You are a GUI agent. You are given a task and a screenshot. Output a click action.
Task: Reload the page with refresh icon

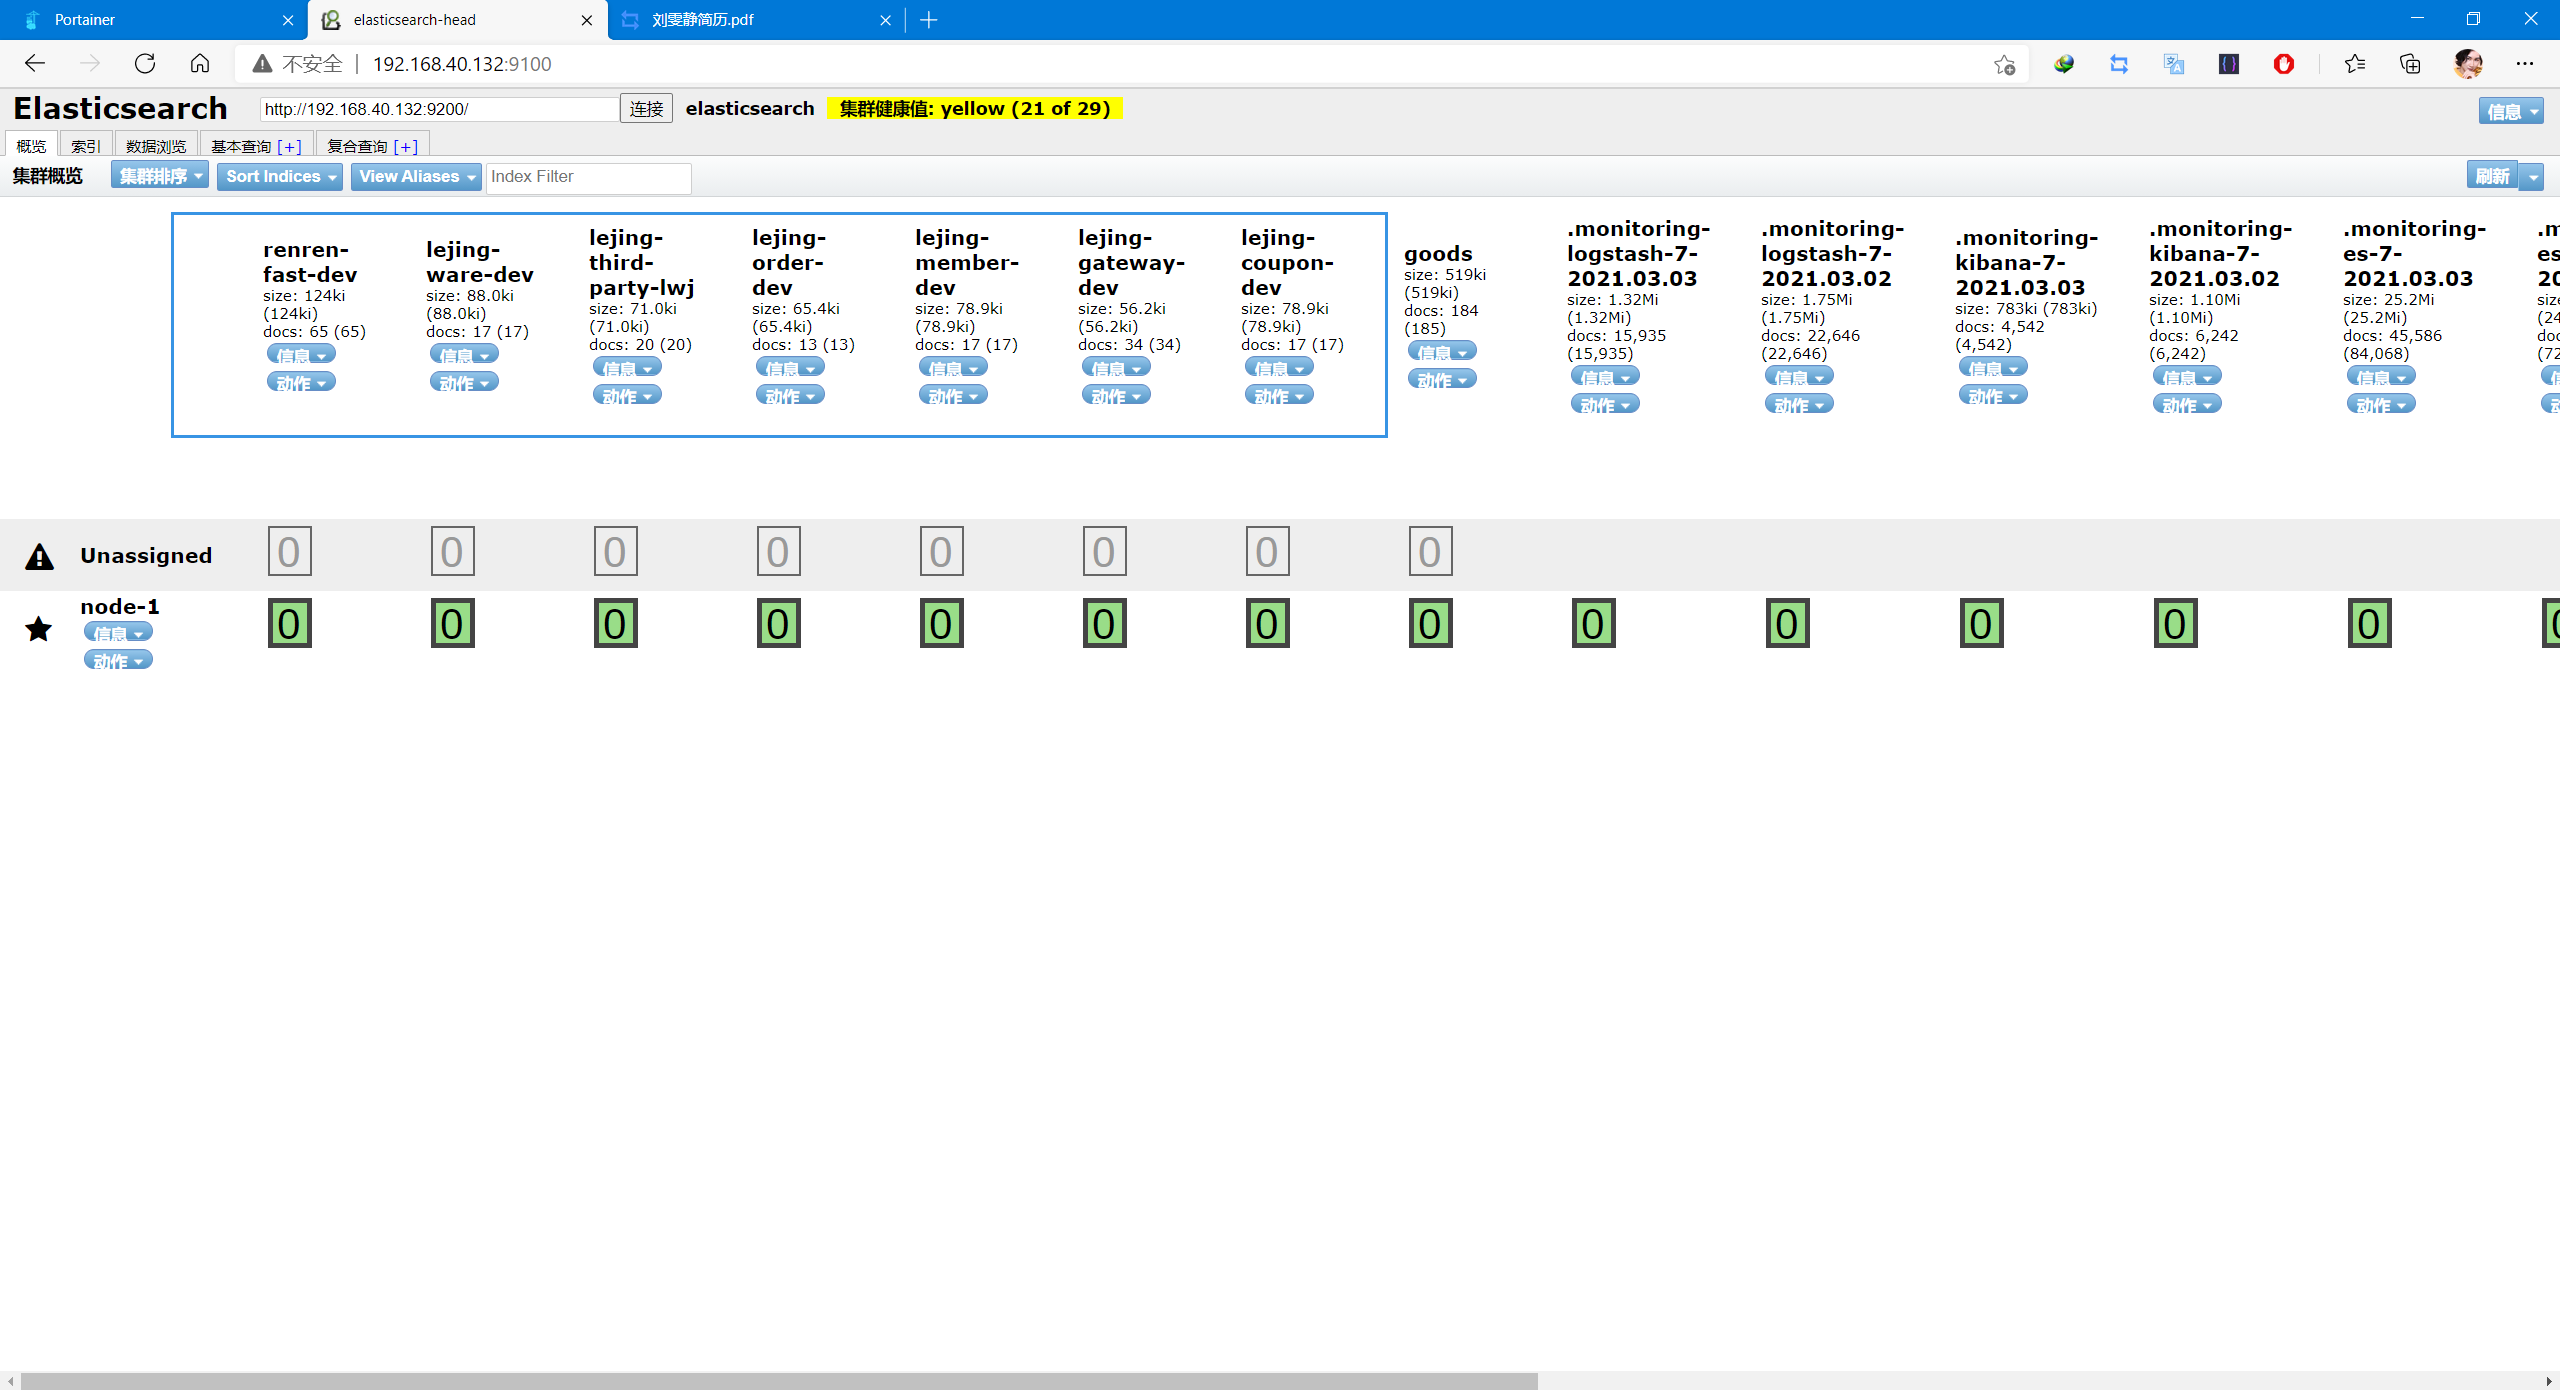coord(145,64)
